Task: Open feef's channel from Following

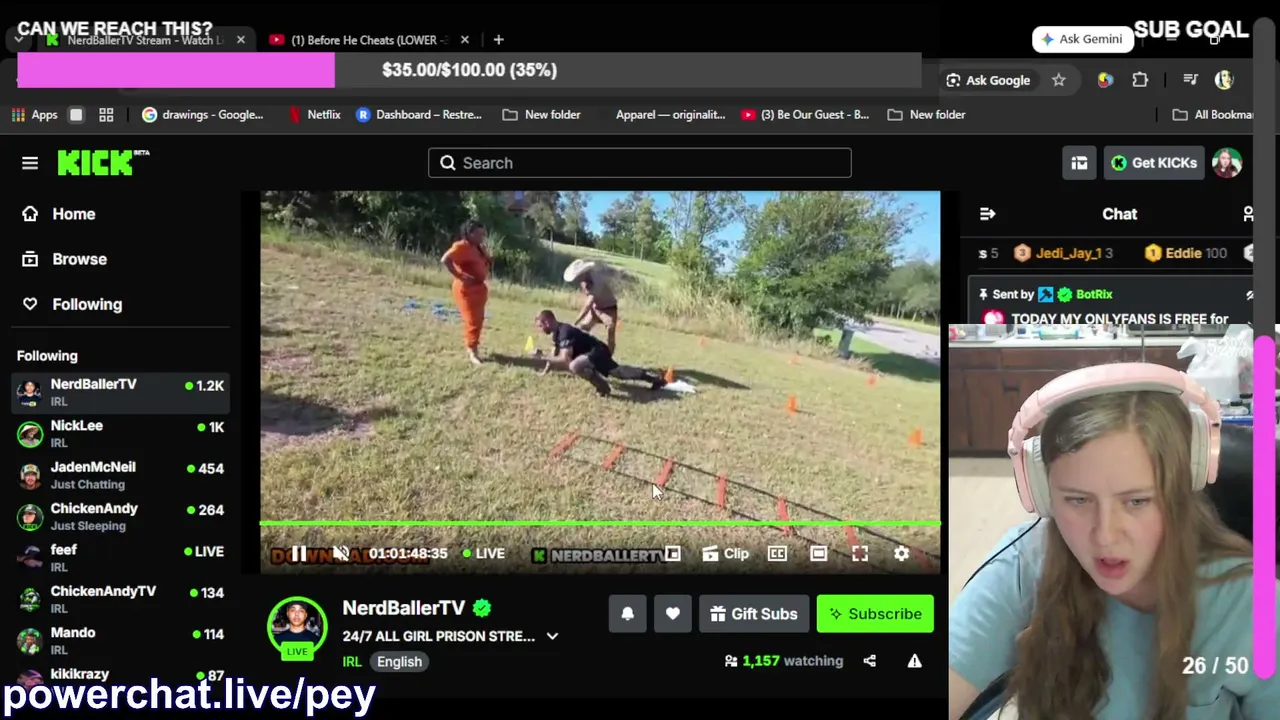Action: click(x=120, y=558)
